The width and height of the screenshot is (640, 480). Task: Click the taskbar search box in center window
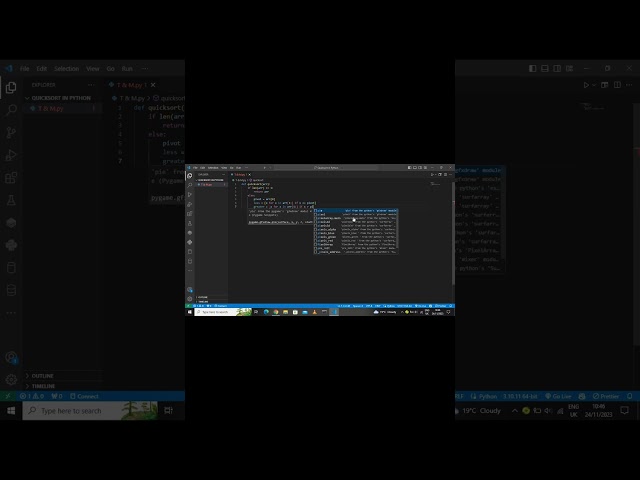tap(223, 312)
